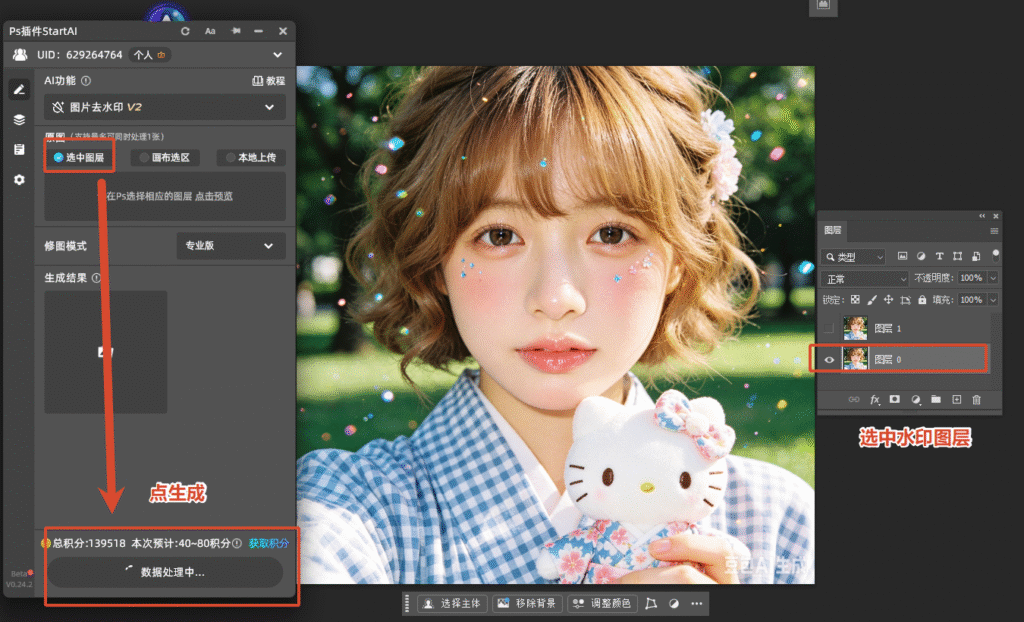
Task: Select the 画布选区 radio option
Action: coord(165,157)
